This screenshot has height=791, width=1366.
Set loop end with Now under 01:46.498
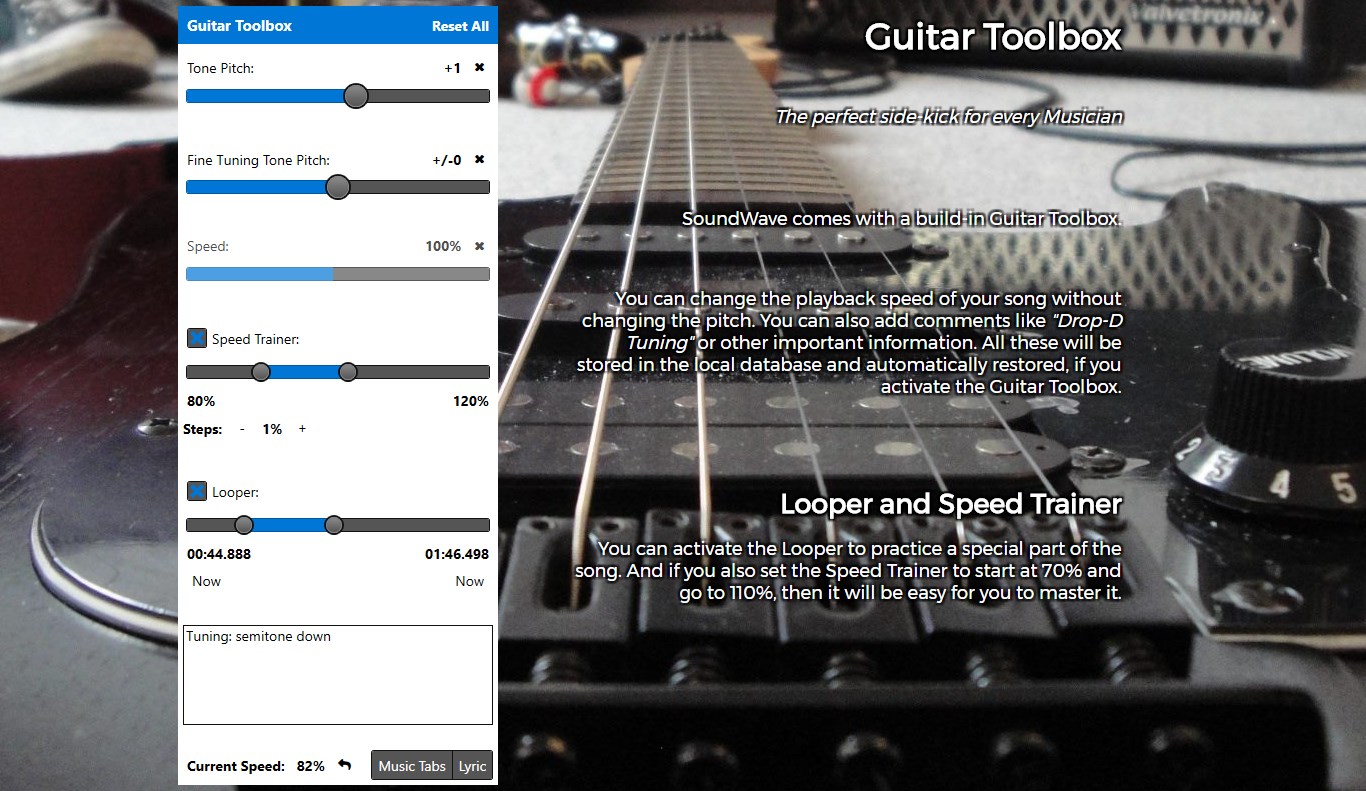tap(470, 581)
